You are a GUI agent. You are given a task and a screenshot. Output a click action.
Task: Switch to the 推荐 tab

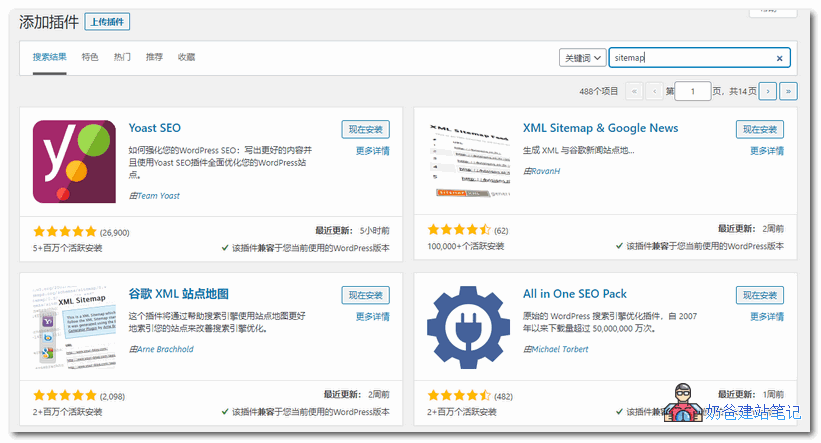click(154, 57)
